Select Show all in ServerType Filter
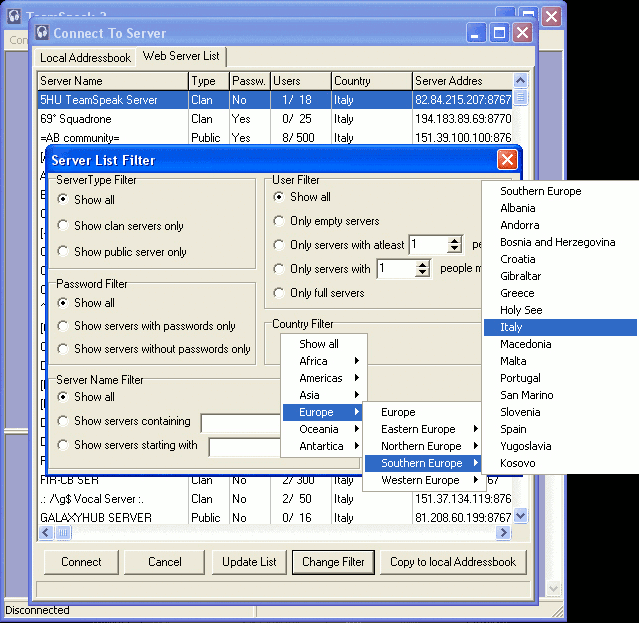The image size is (639, 623). tap(86, 200)
